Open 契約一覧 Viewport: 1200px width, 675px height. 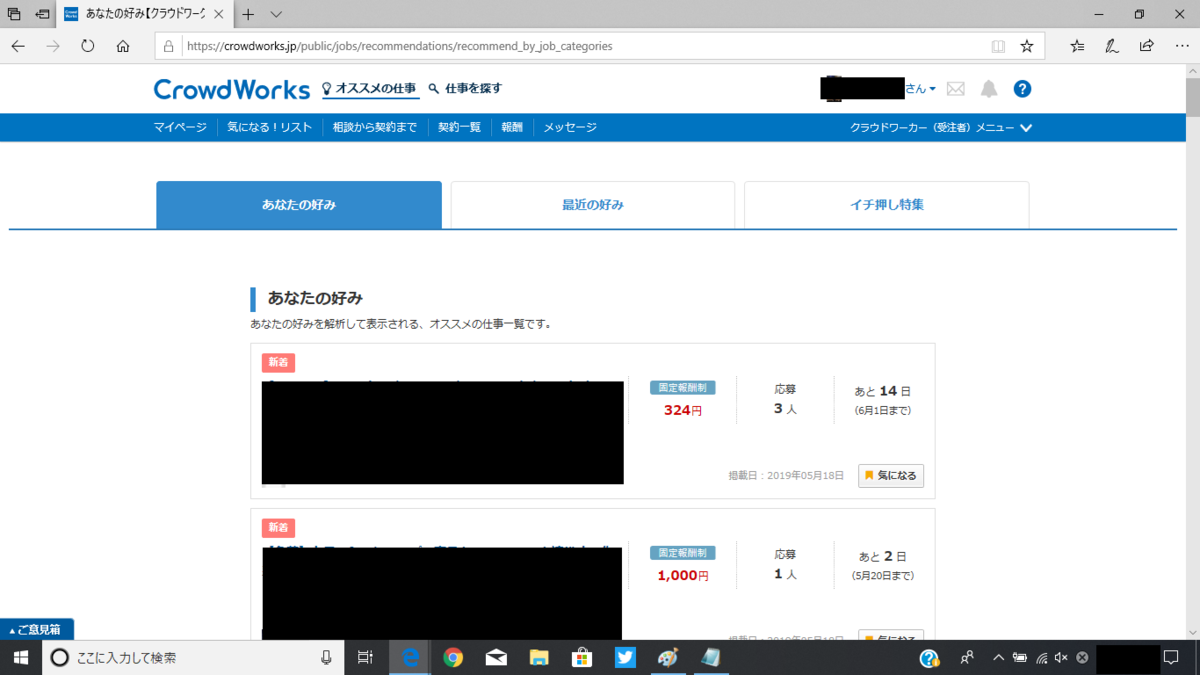[459, 127]
